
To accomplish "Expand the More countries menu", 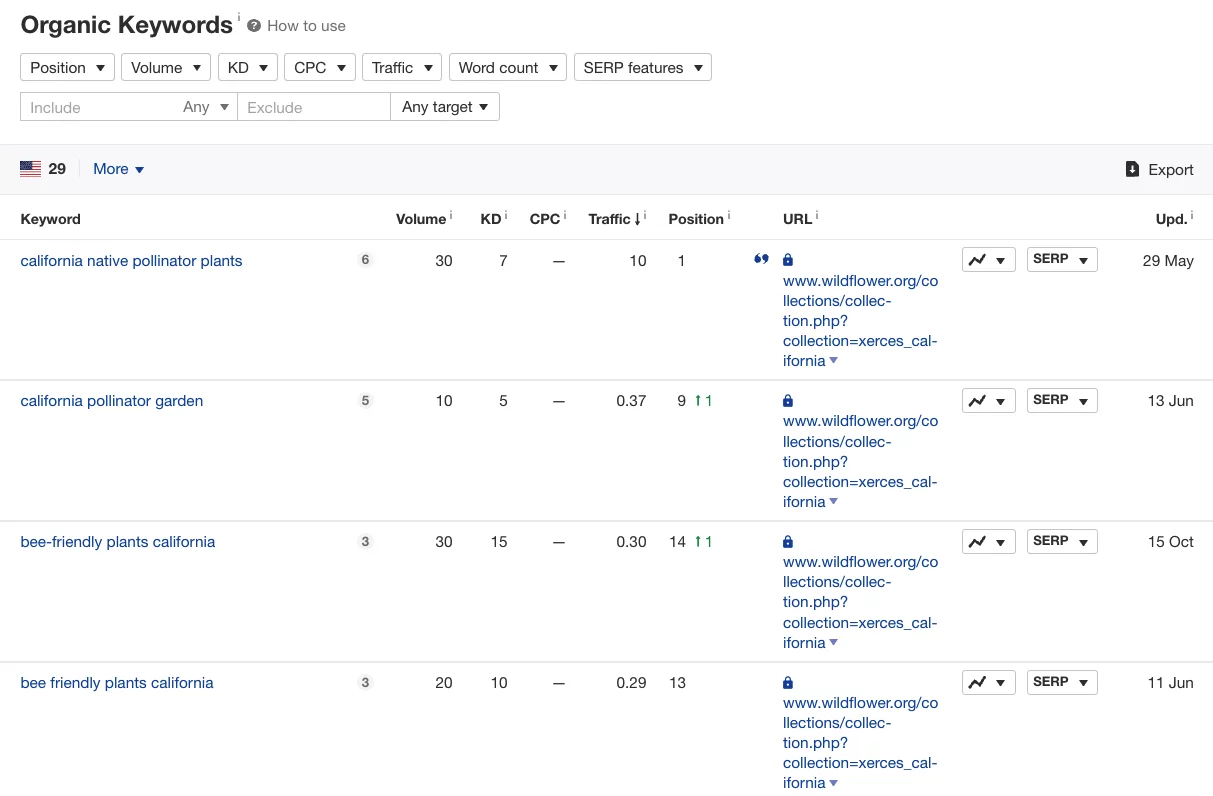I will click(118, 169).
